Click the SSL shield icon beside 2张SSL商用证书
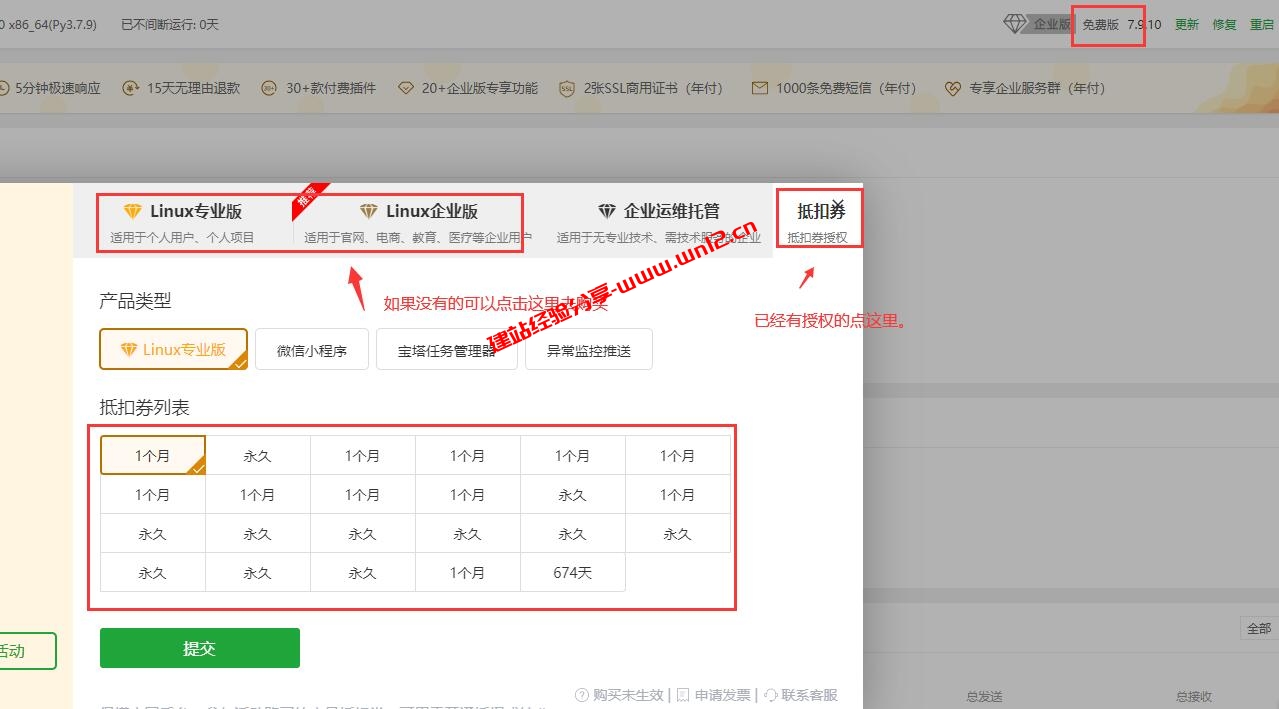Image resolution: width=1279 pixels, height=709 pixels. coord(566,88)
